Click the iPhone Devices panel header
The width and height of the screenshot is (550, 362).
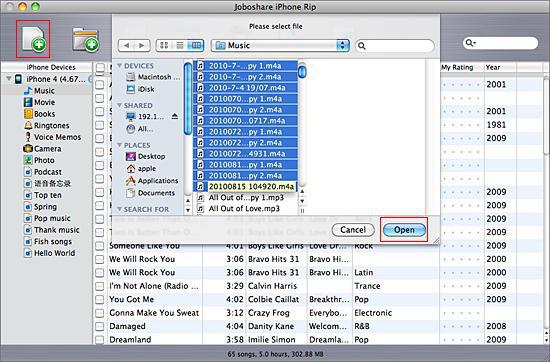51,67
